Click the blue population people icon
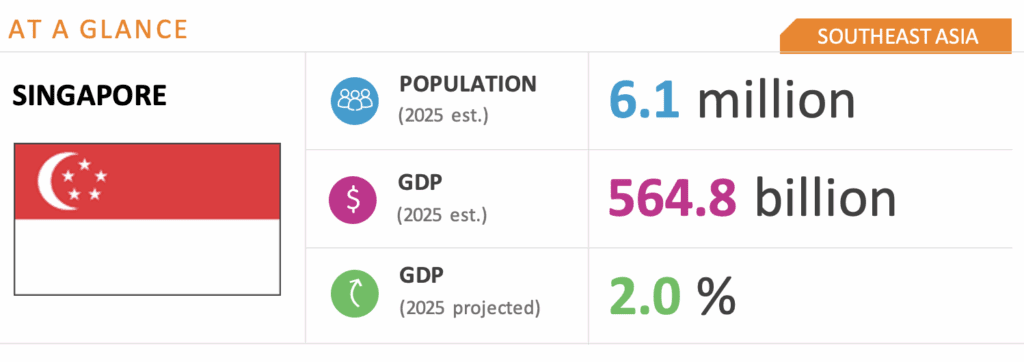Screen dimensions: 1024x362 point(355,99)
